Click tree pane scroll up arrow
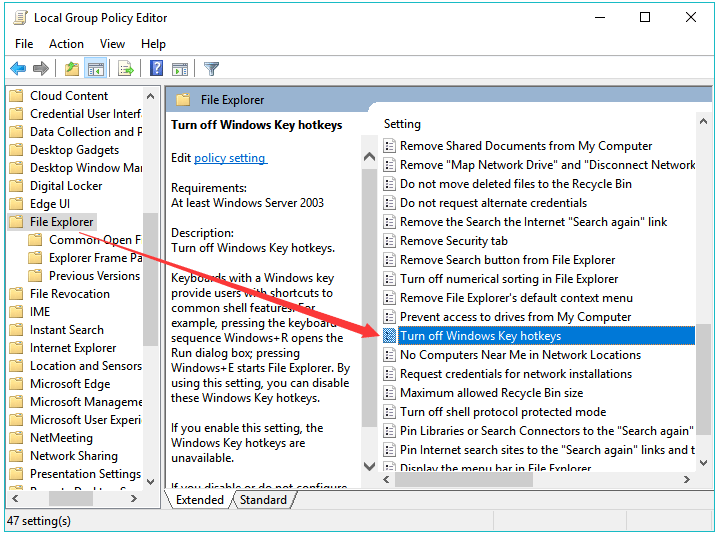Image resolution: width=719 pixels, height=536 pixels. coord(150,96)
